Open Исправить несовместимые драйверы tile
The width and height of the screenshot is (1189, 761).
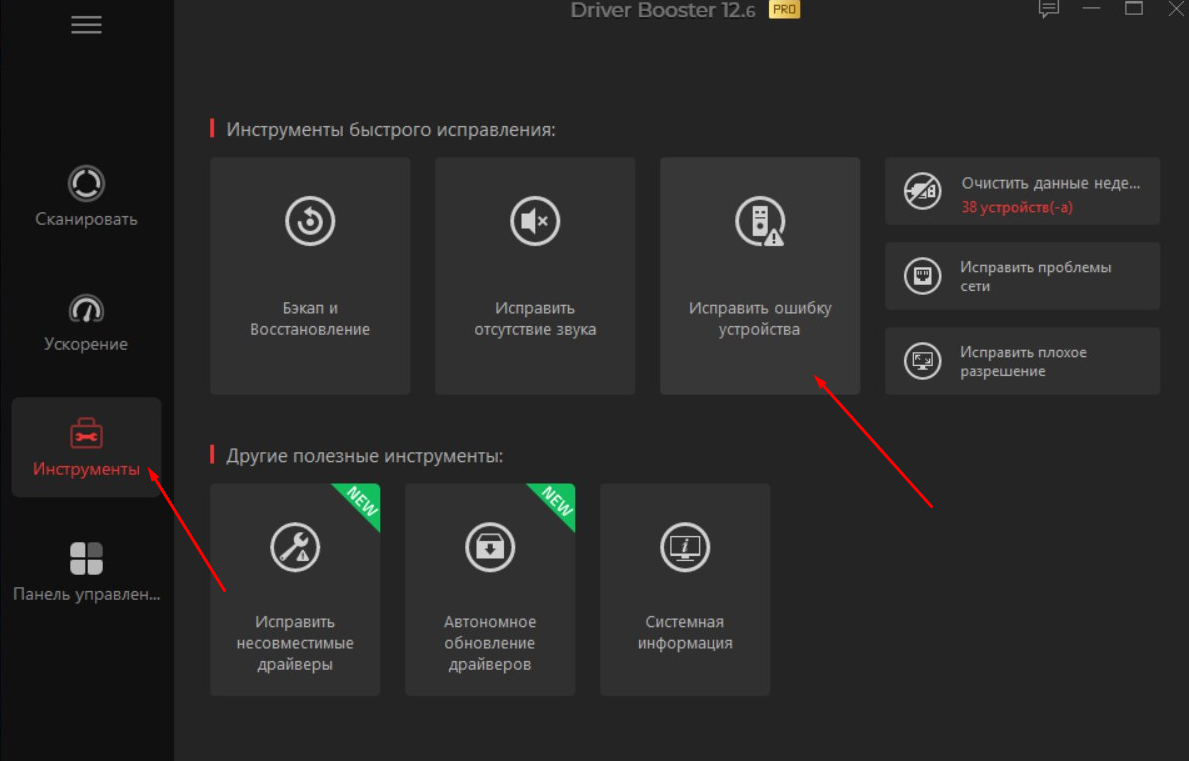click(x=295, y=590)
